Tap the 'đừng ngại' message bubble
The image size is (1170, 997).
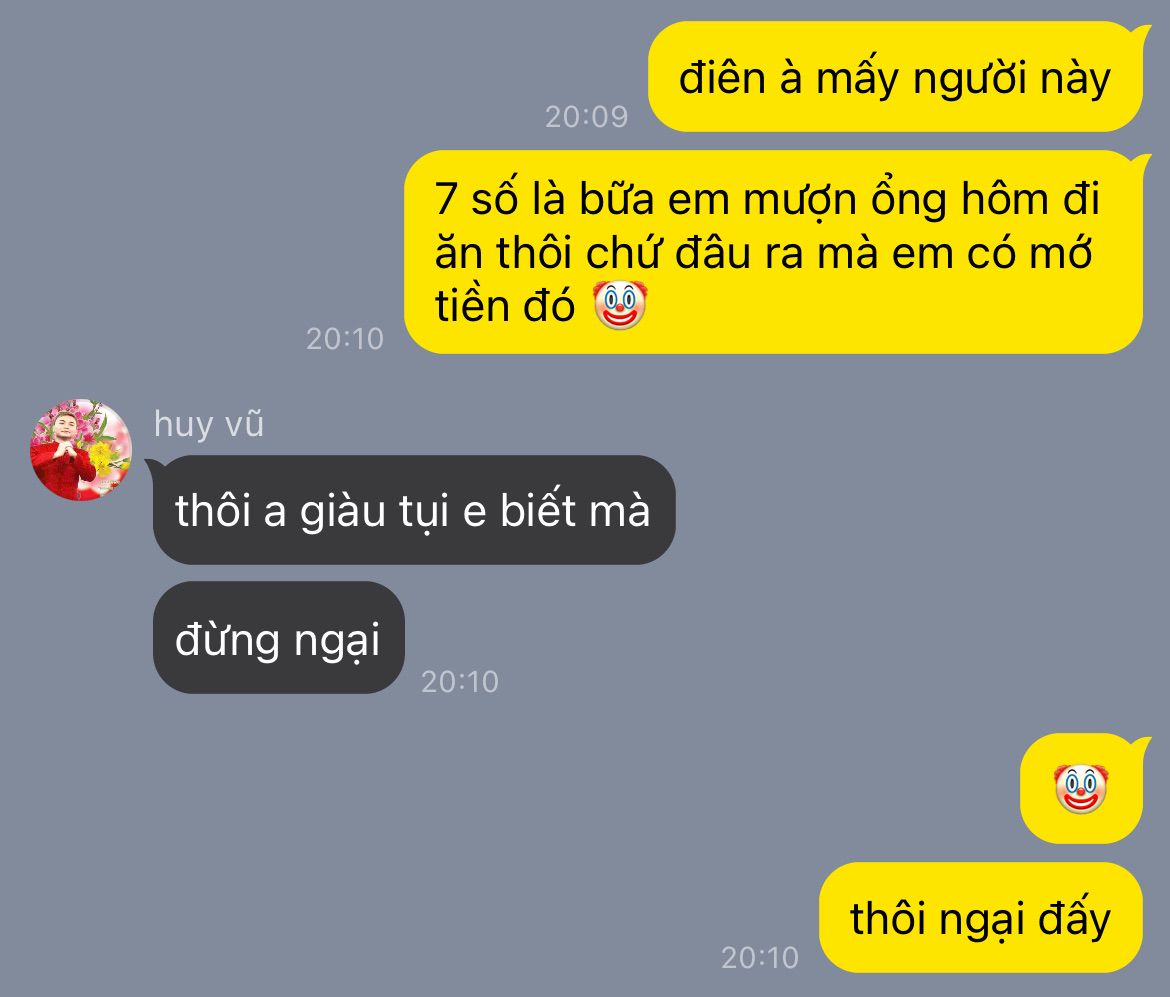278,638
